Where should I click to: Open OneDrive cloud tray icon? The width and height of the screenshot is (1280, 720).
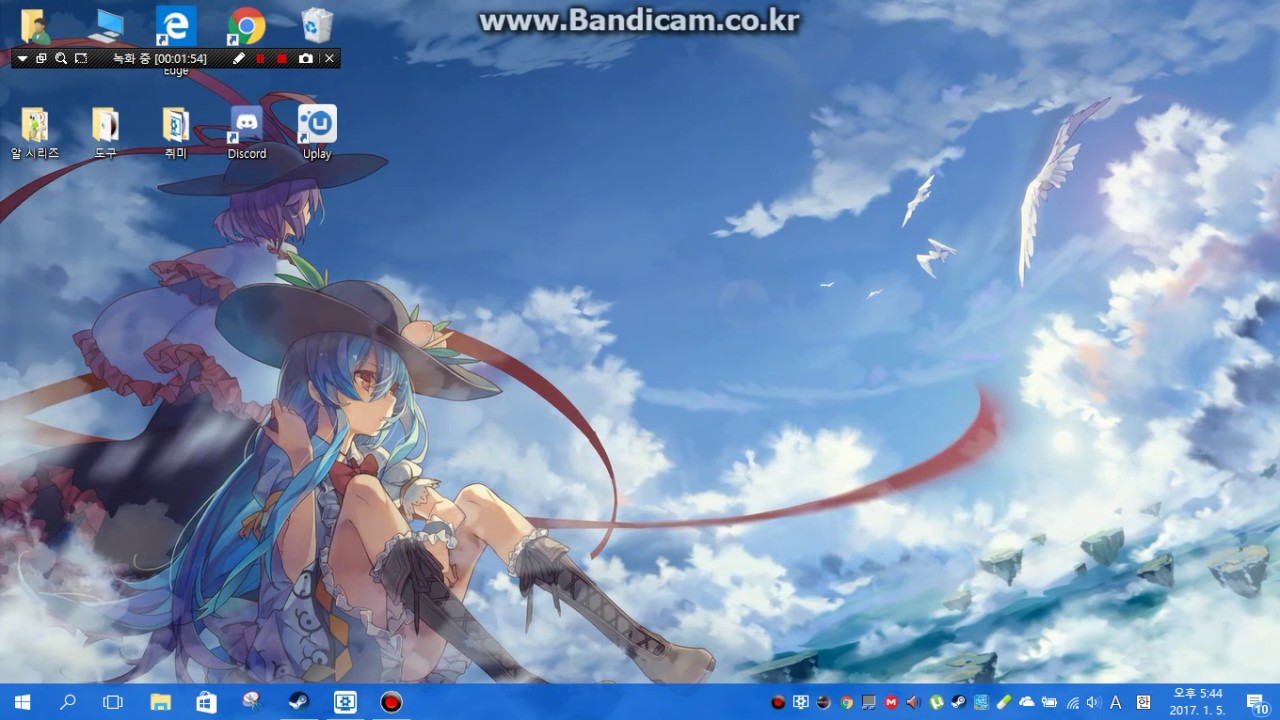pos(1027,702)
